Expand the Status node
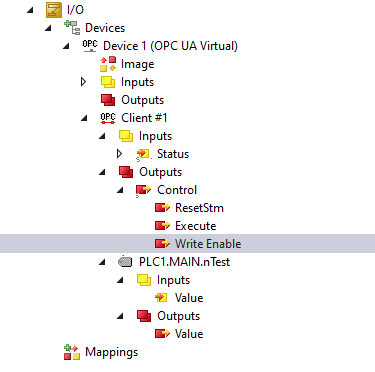This screenshot has height=372, width=375. 120,154
